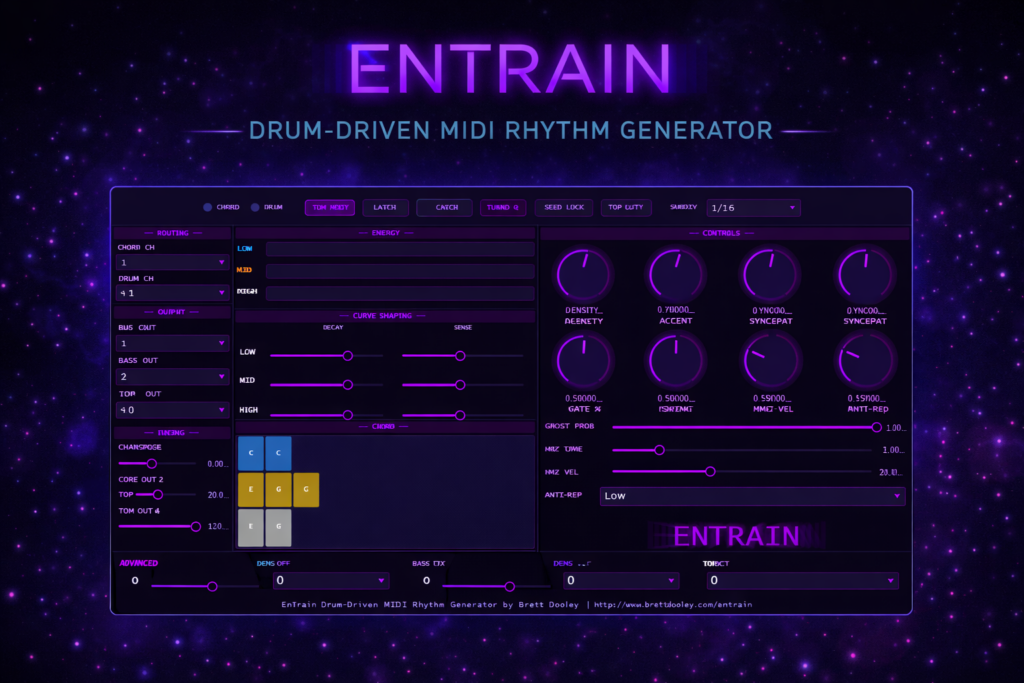
Task: Expand the Chord CH channel dropdown
Action: 173,262
